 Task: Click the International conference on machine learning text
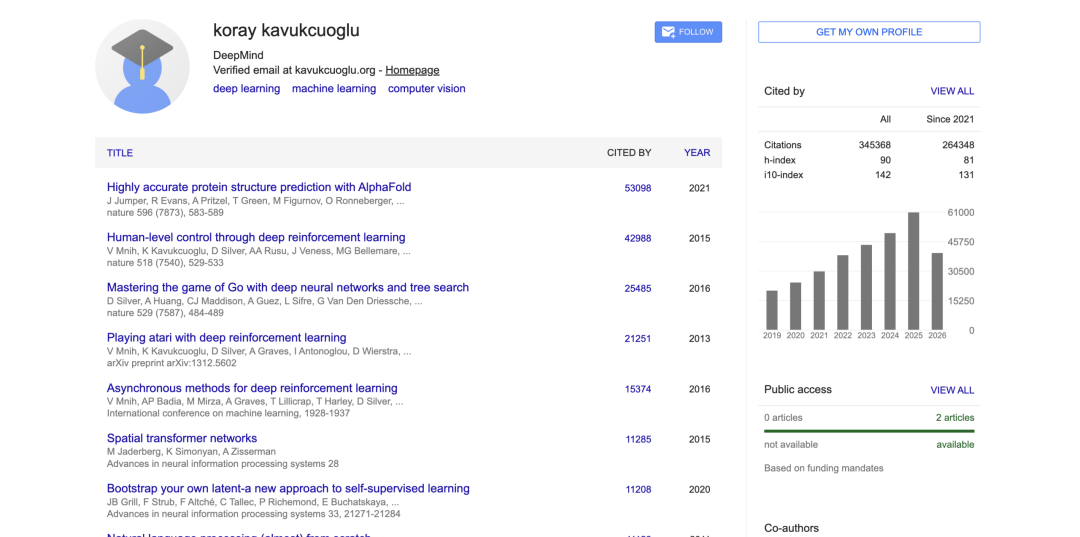click(228, 414)
